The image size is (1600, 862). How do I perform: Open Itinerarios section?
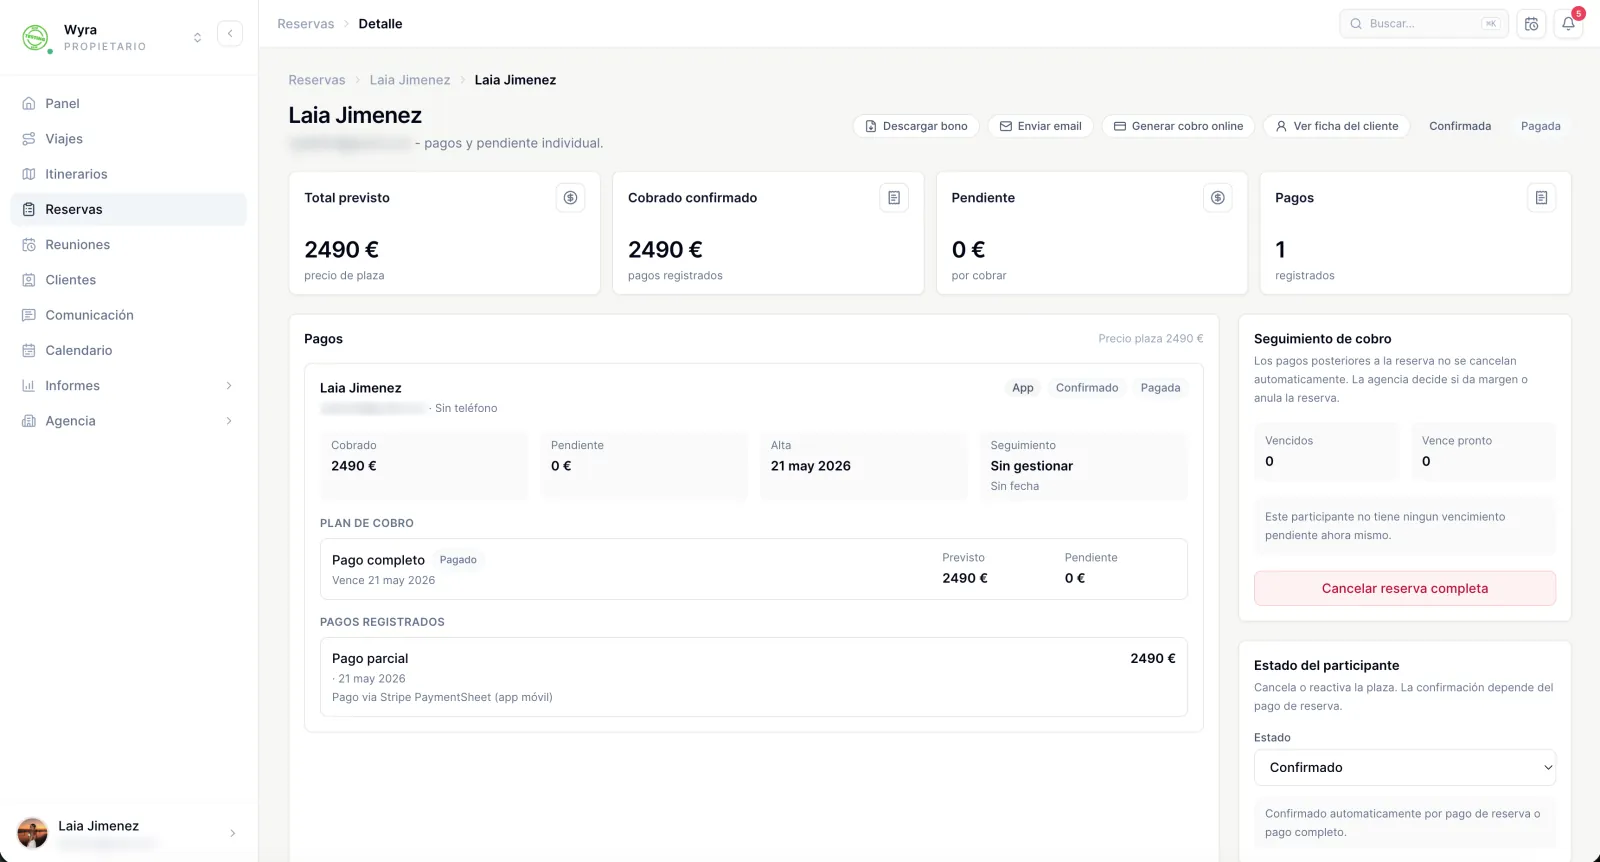click(128, 174)
